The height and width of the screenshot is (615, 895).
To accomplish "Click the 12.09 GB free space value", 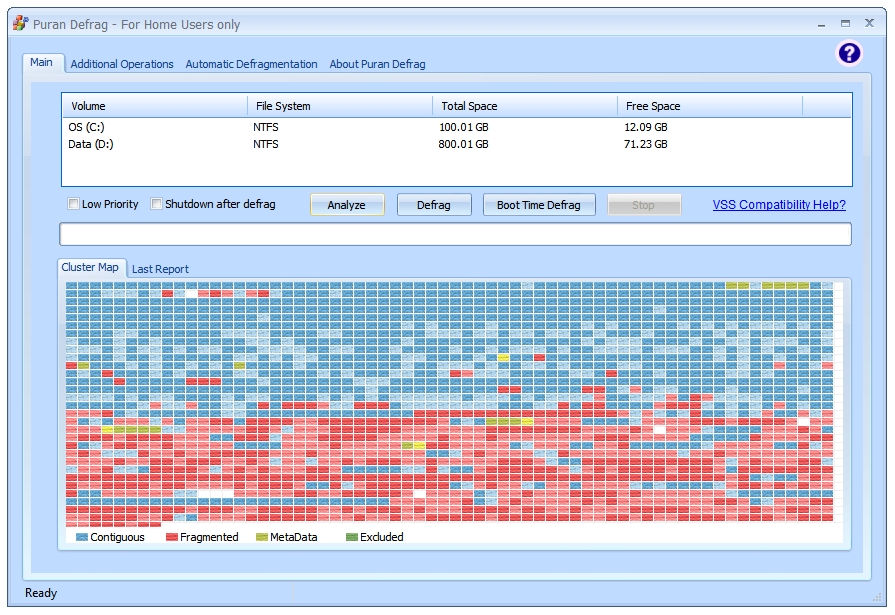I will coord(646,127).
